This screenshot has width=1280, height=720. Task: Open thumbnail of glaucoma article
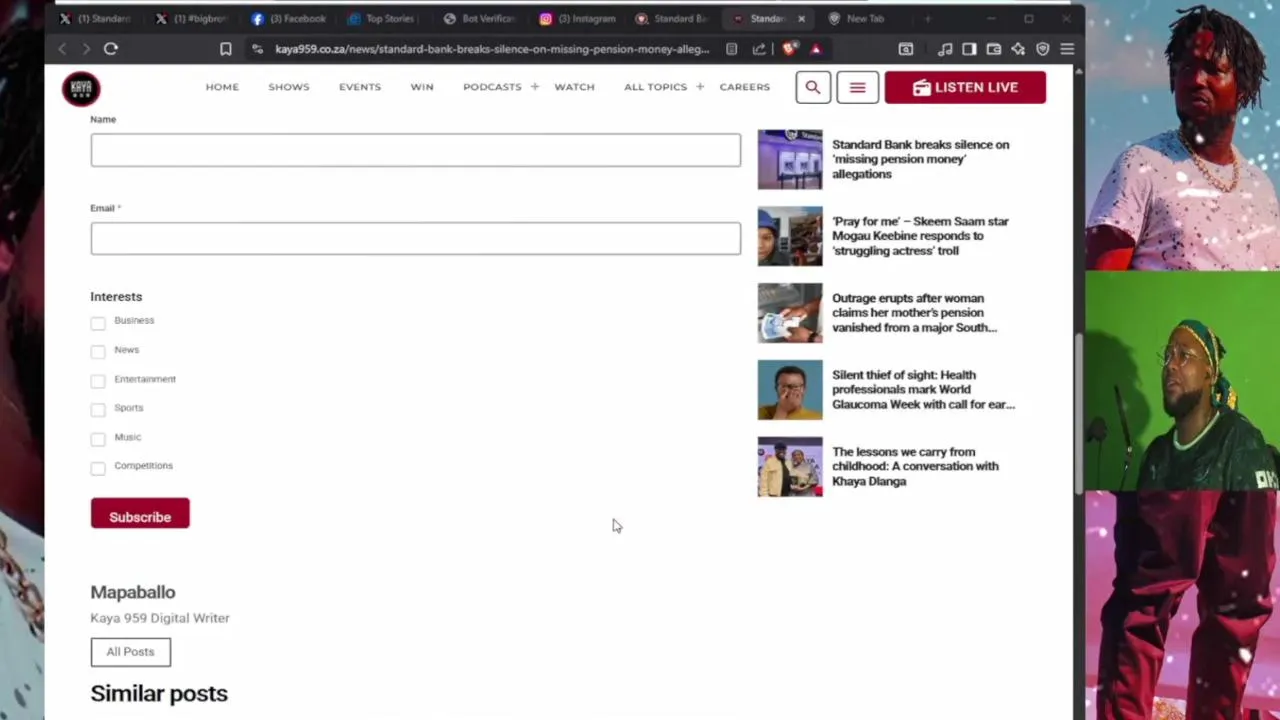[790, 390]
